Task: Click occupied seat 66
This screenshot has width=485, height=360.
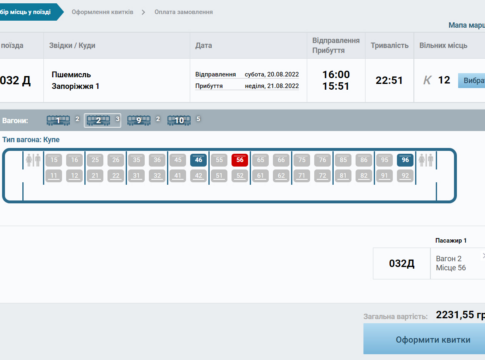Action: 281,160
